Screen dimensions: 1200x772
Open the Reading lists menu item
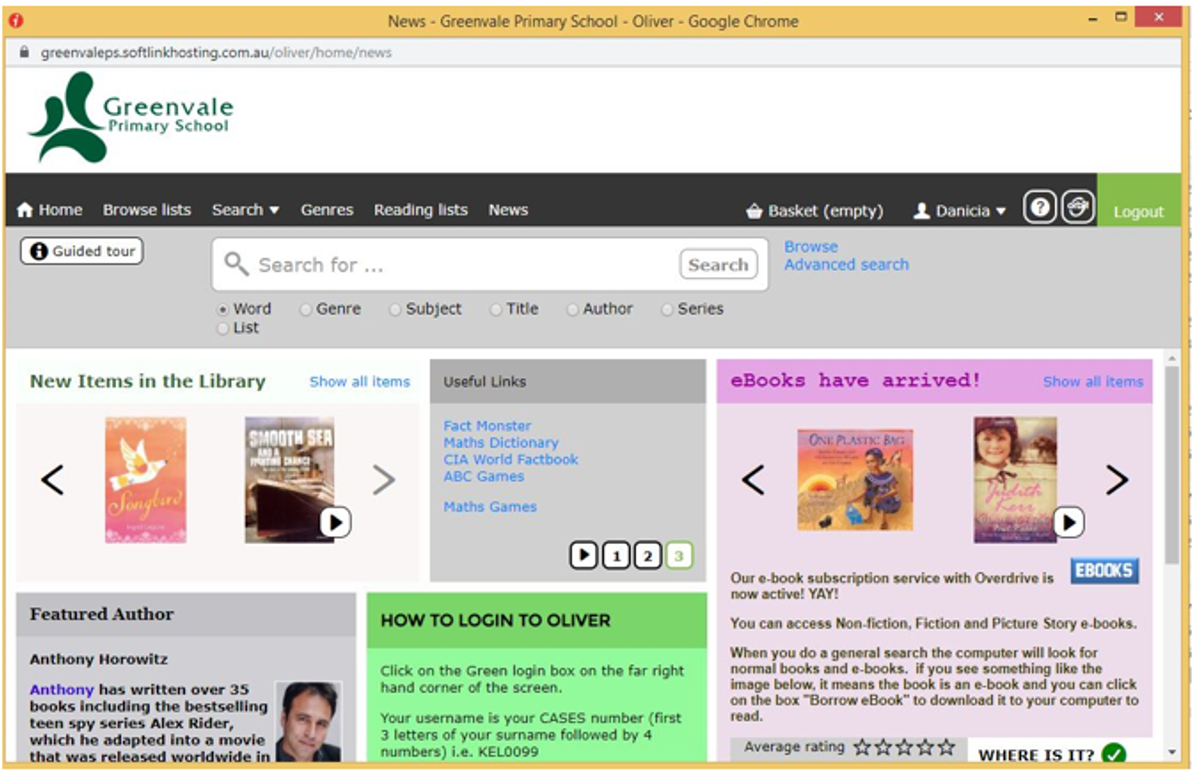click(420, 210)
